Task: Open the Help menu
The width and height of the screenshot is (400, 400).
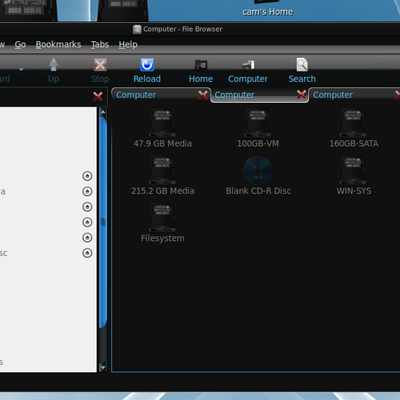Action: 128,44
